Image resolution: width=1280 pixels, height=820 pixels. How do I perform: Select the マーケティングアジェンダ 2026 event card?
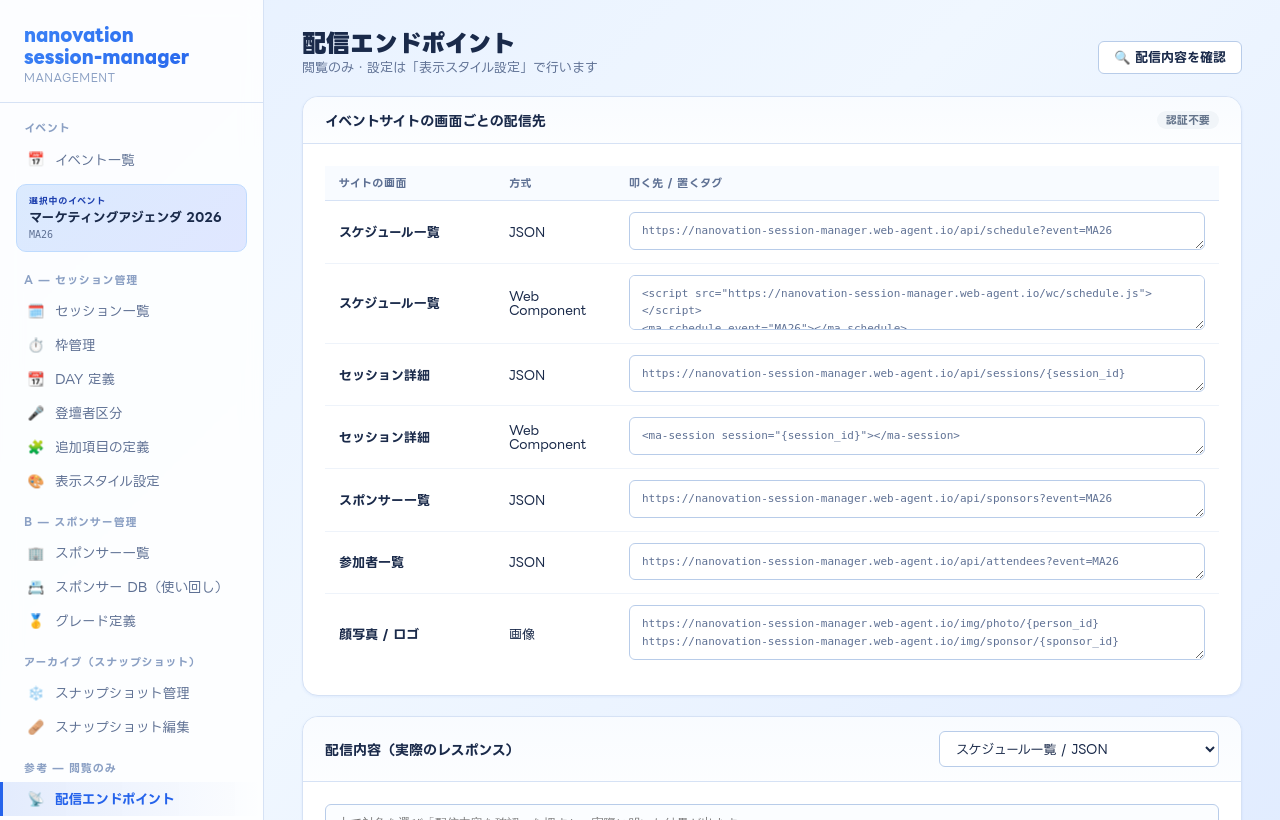(x=131, y=218)
